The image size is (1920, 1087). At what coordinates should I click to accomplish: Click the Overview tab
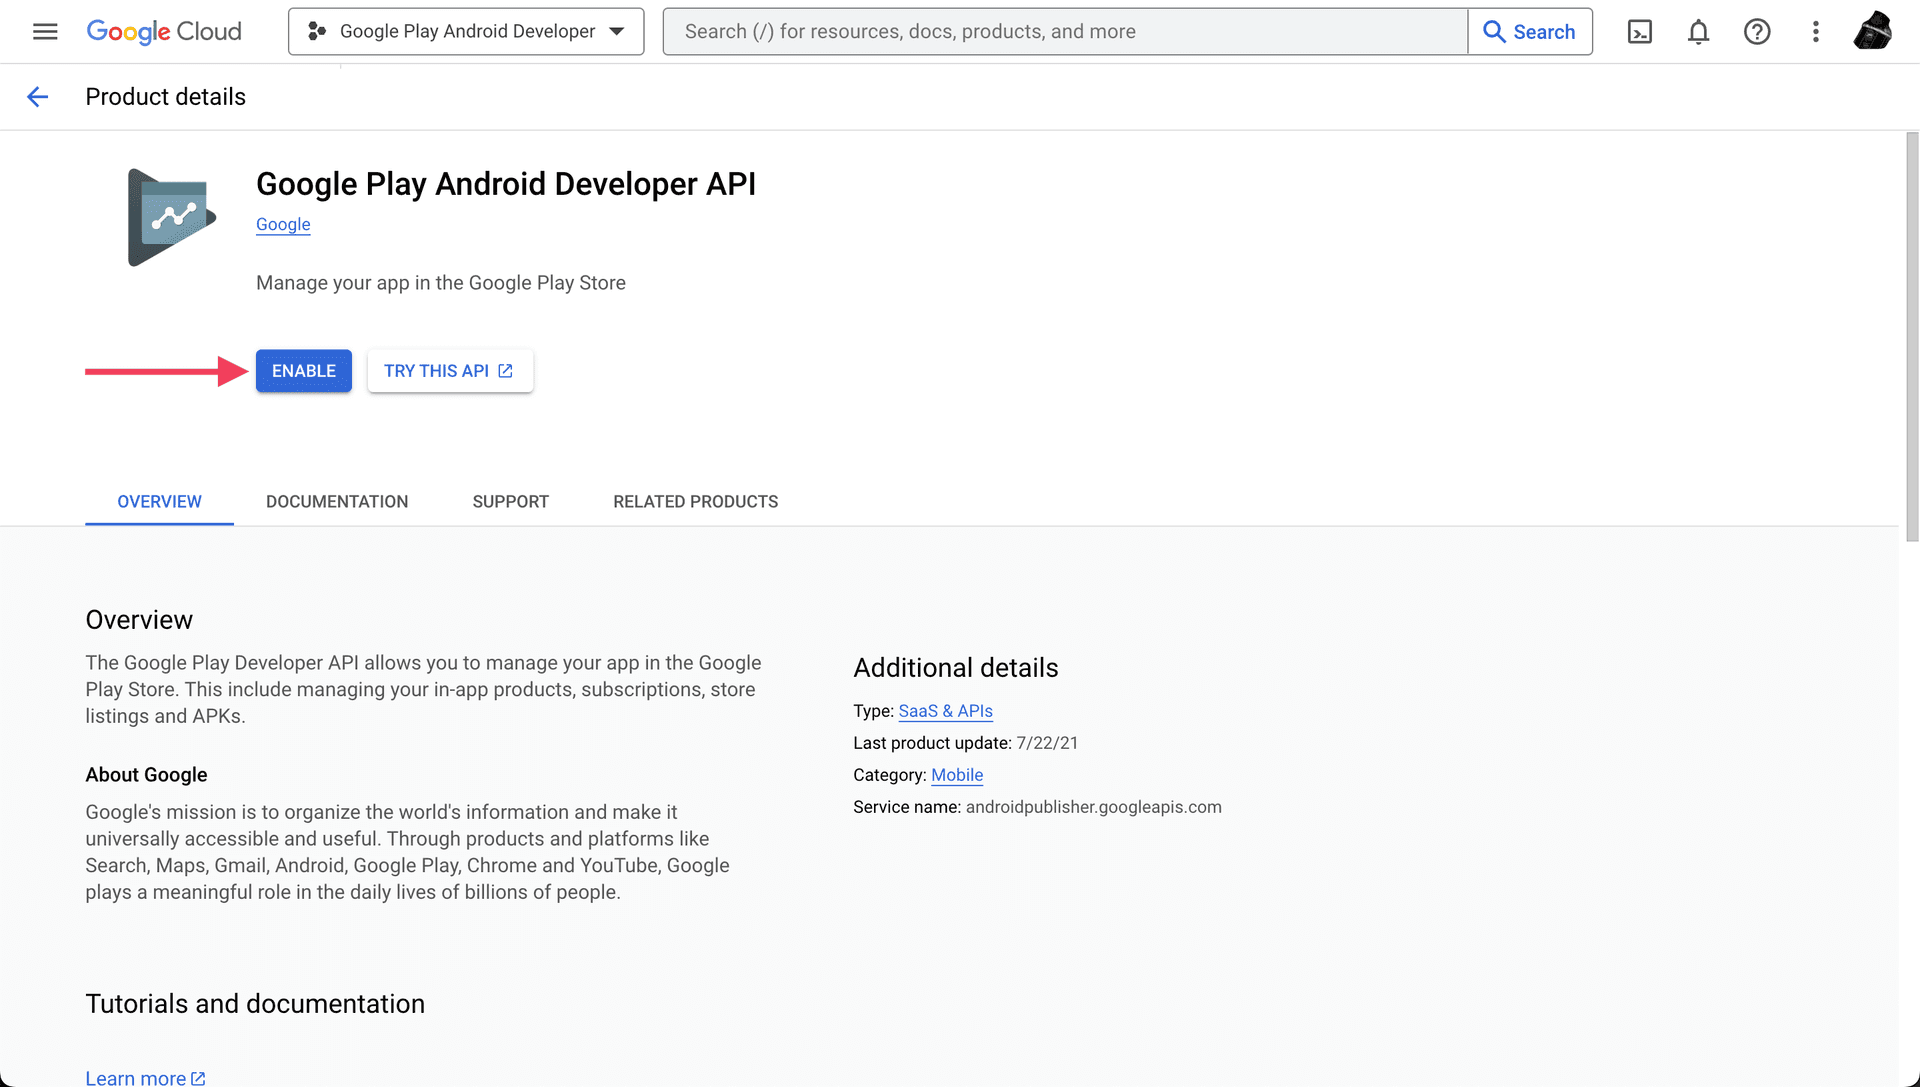click(158, 501)
